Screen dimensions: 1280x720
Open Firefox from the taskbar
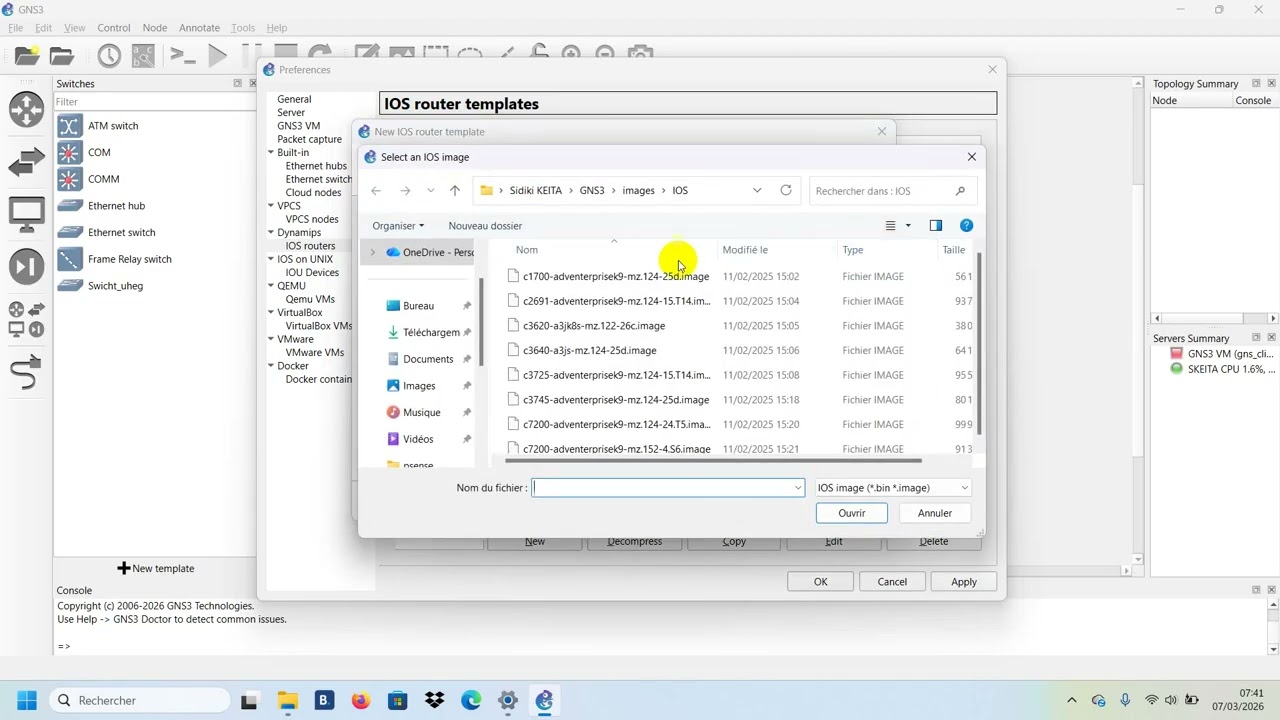361,701
